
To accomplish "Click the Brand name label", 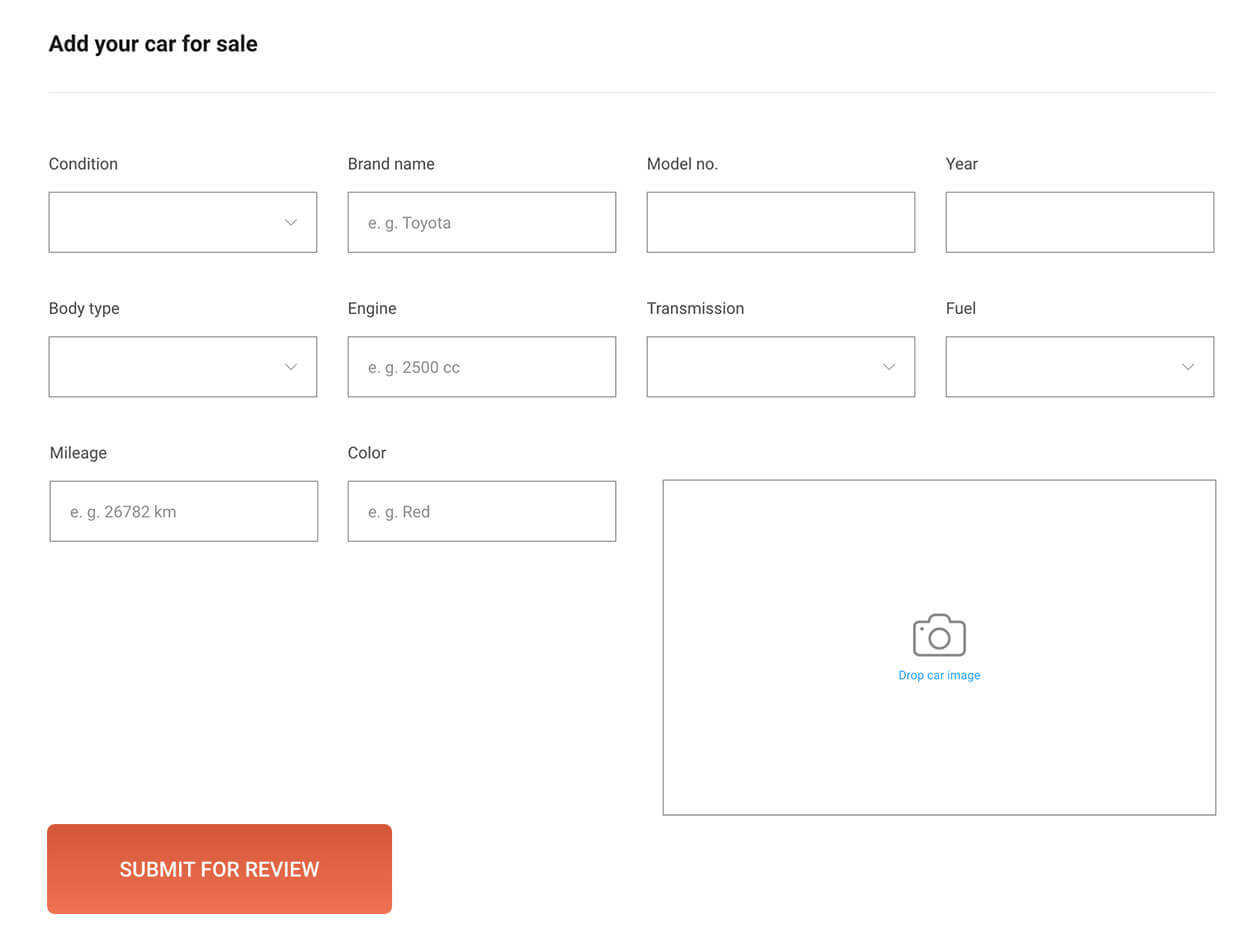I will click(391, 164).
